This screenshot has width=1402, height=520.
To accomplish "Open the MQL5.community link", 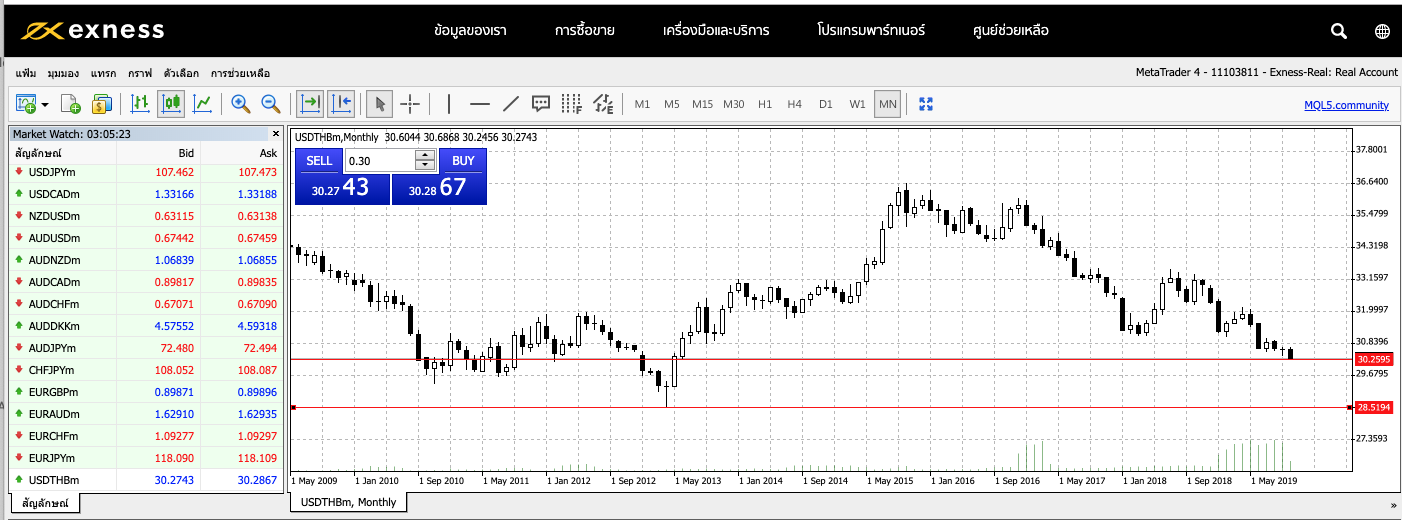I will (1346, 105).
